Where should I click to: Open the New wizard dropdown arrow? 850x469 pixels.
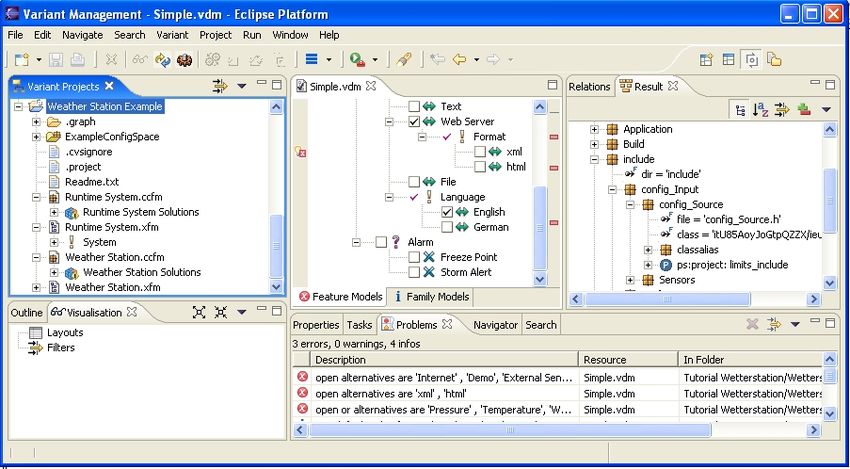[39, 60]
